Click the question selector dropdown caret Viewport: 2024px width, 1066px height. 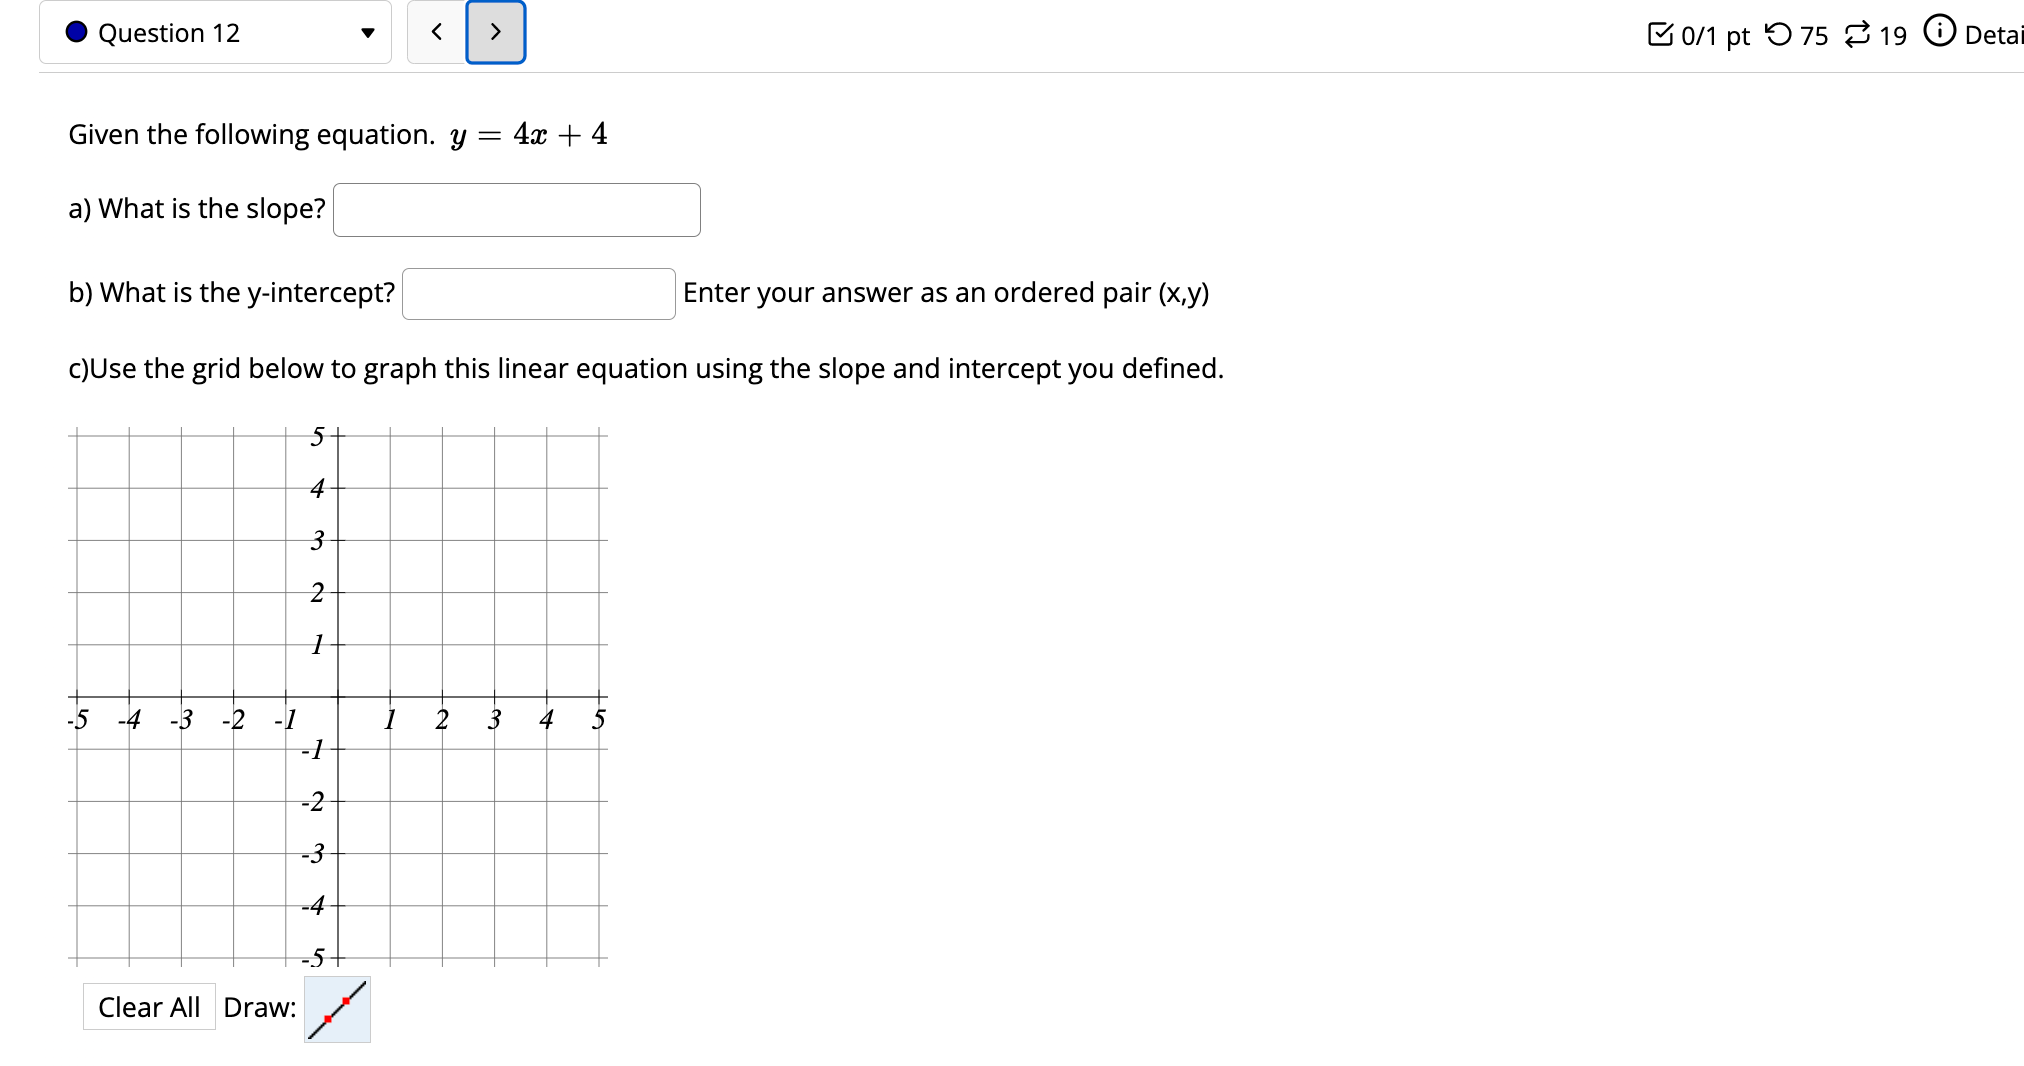(368, 31)
